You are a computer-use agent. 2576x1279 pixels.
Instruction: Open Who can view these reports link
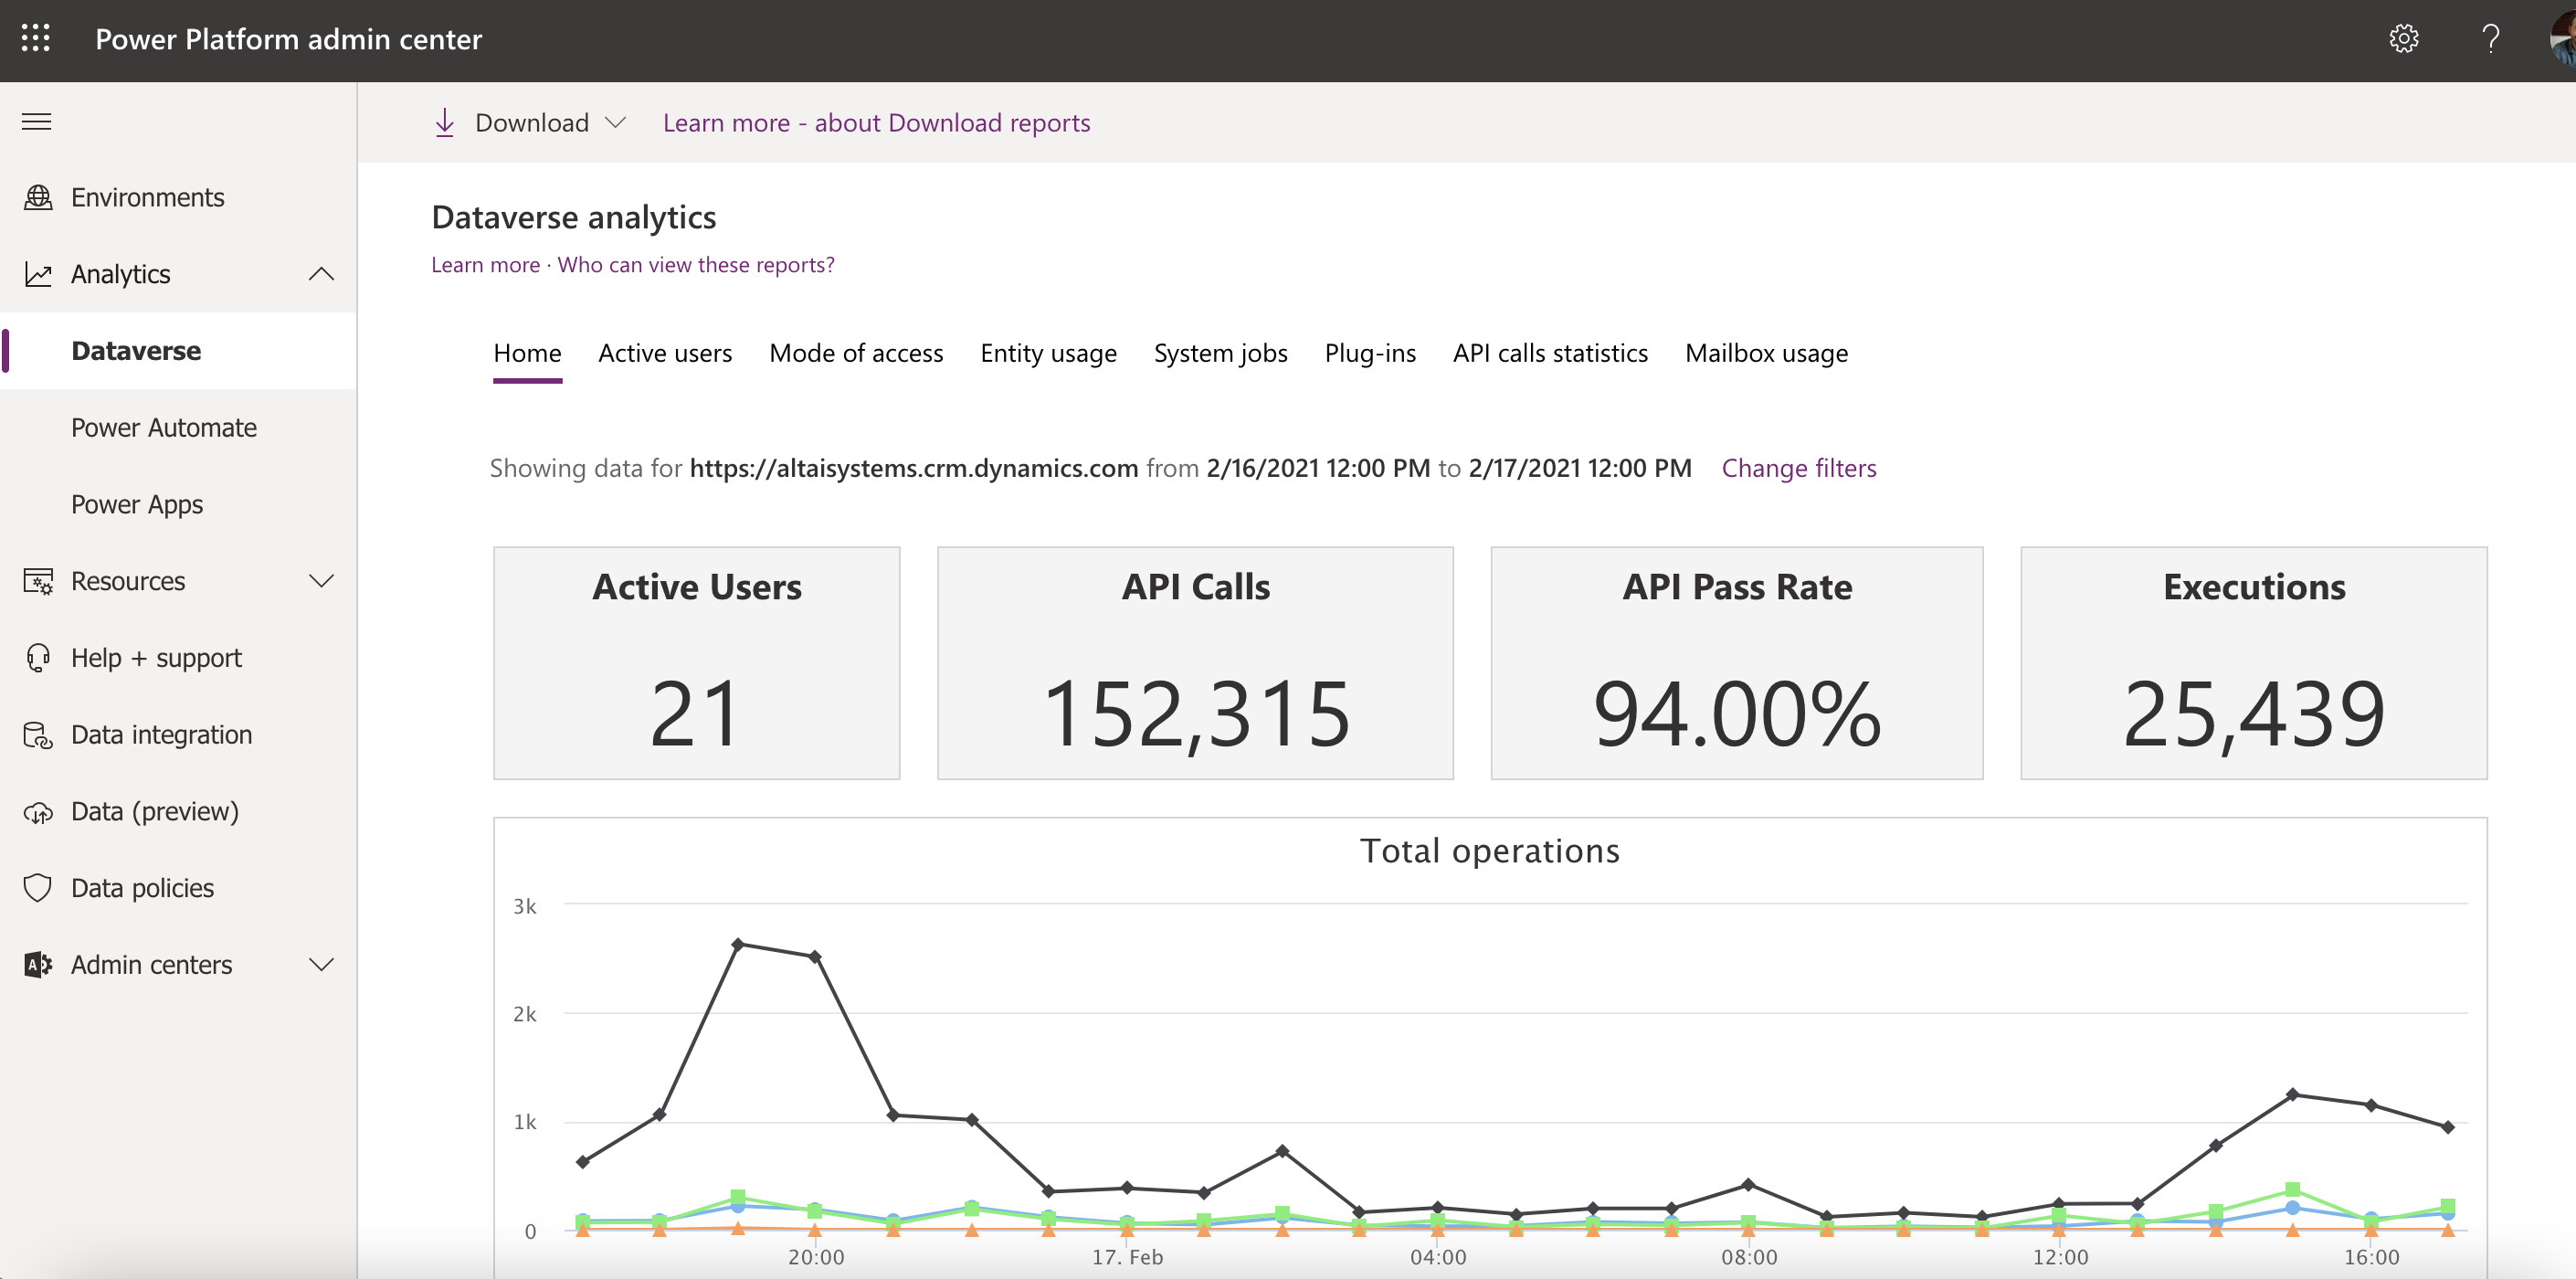[x=696, y=265]
